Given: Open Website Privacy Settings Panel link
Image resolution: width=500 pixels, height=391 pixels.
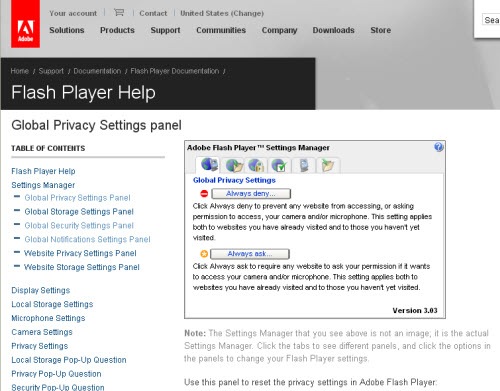Looking at the screenshot, I should pos(80,253).
